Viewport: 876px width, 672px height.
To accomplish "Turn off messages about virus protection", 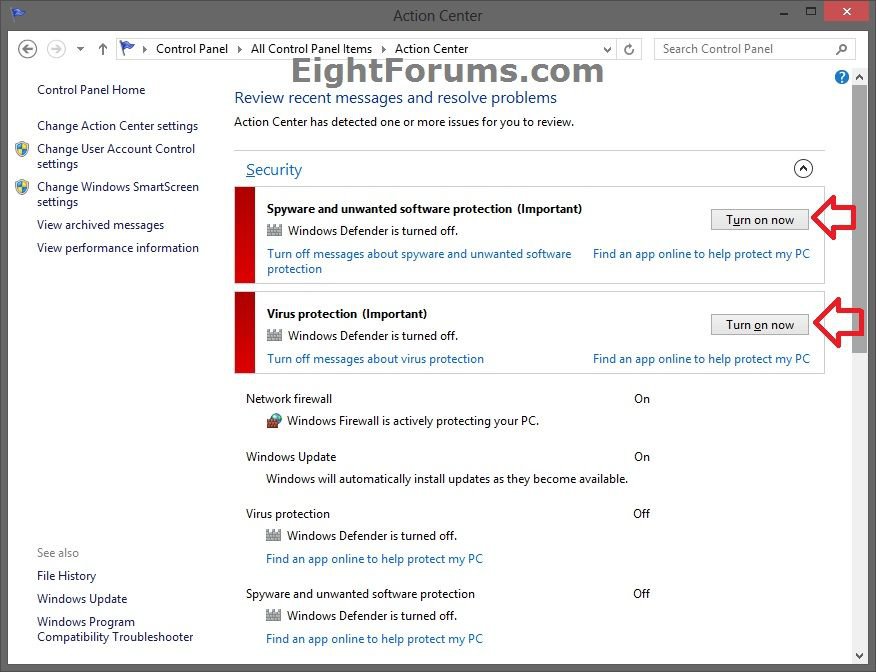I will click(x=375, y=359).
